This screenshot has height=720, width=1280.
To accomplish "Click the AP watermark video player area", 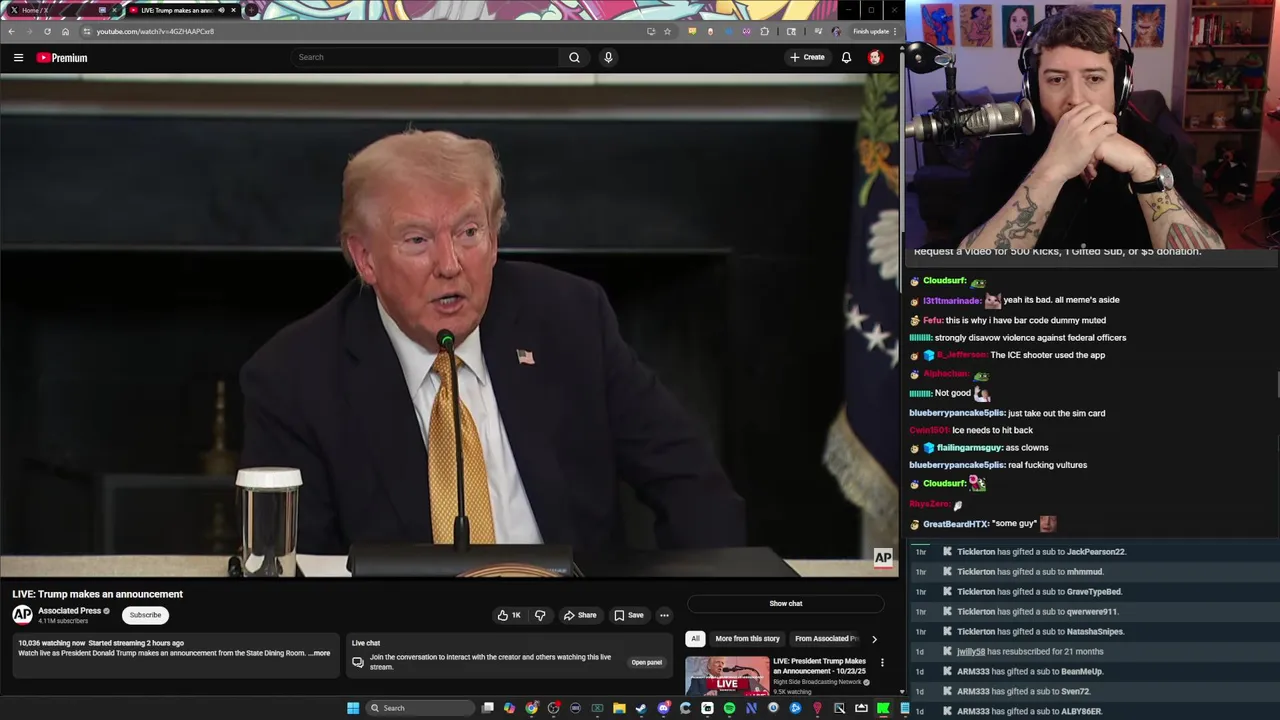I will 883,558.
